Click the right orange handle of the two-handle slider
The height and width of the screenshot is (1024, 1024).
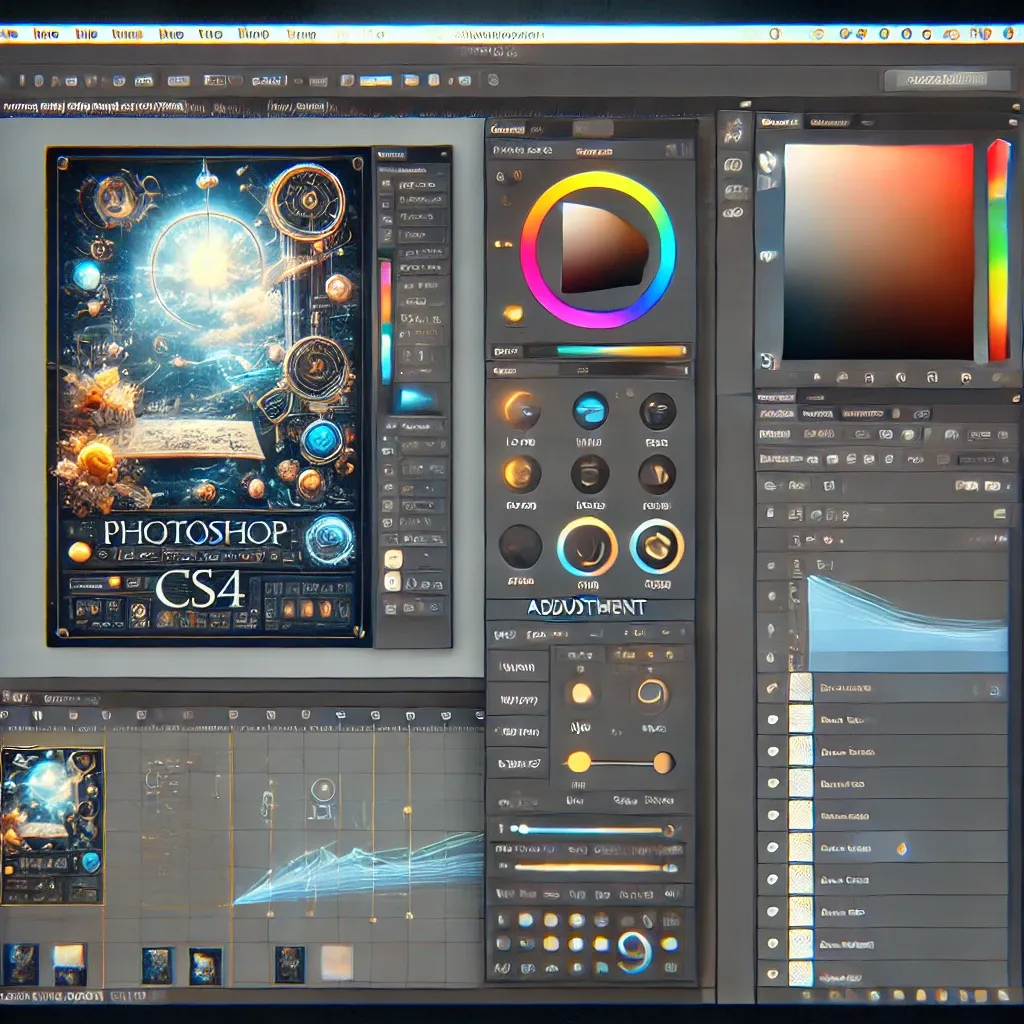tap(663, 763)
